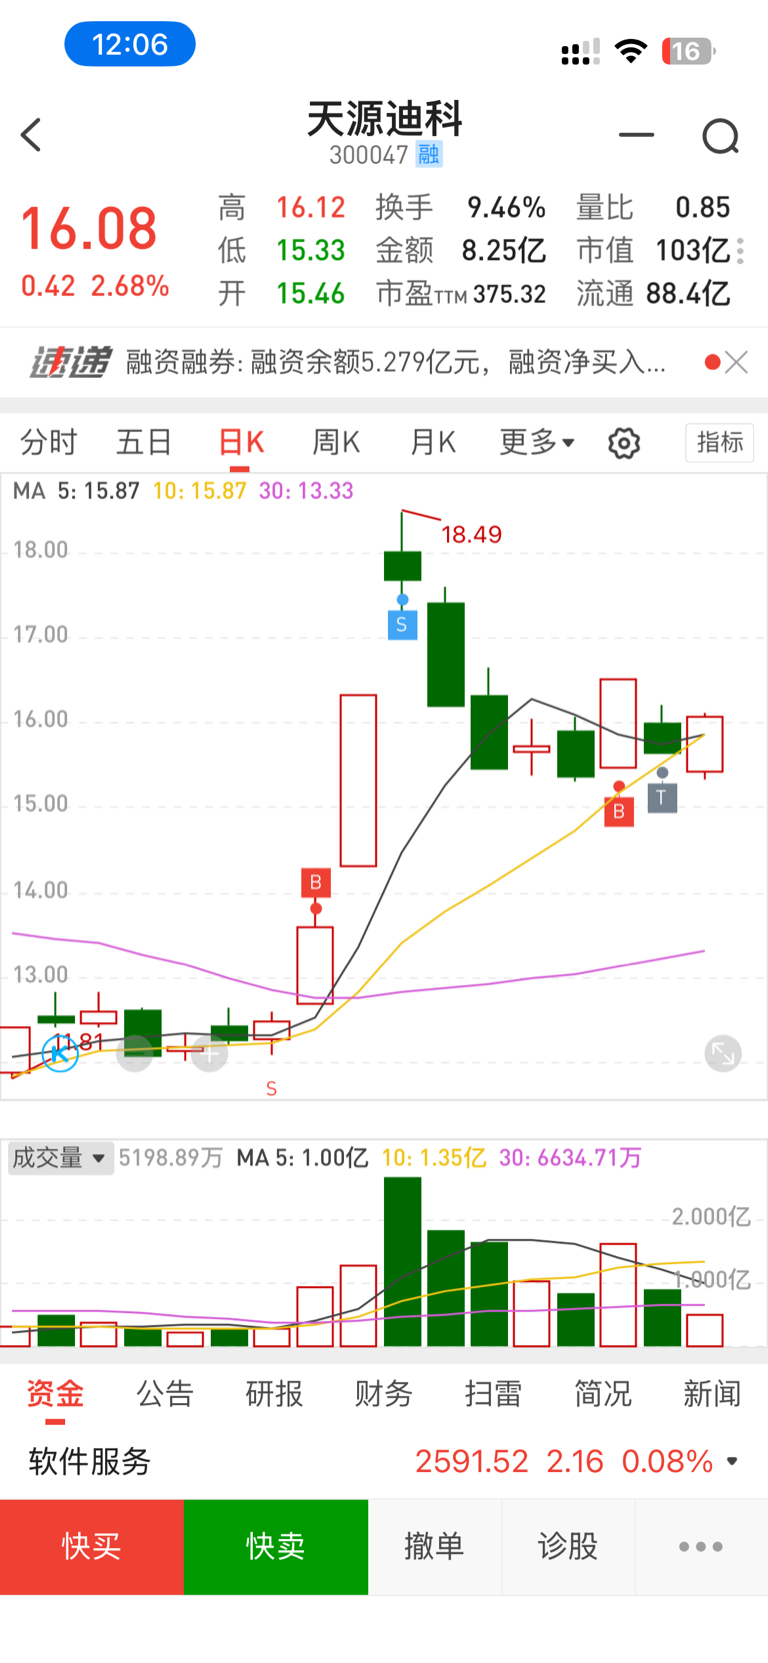Select the large red candlestick near 16.00
This screenshot has height=1663, width=768.
tap(358, 781)
